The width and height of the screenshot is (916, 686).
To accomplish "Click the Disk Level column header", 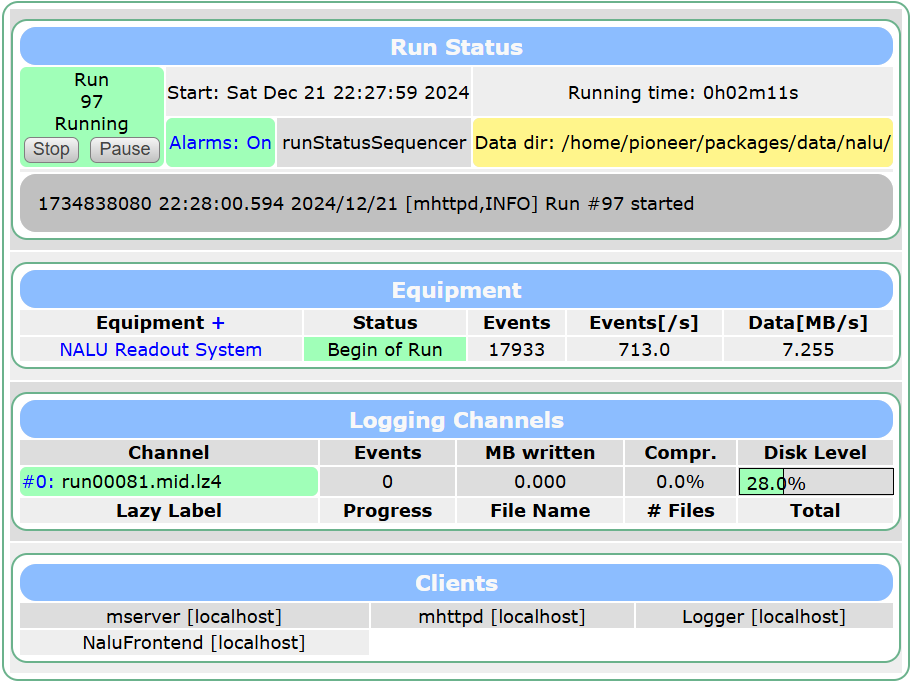I will [816, 452].
